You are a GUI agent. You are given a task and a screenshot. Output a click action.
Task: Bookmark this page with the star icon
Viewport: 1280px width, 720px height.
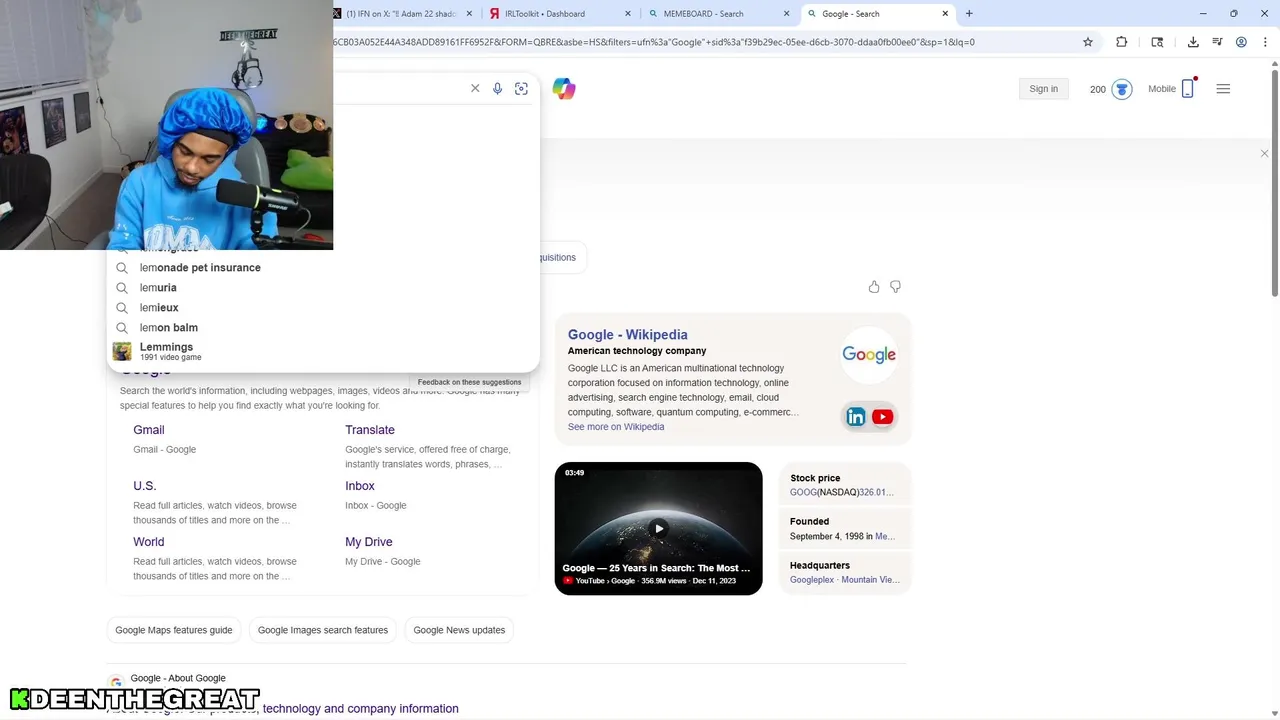tap(1088, 42)
